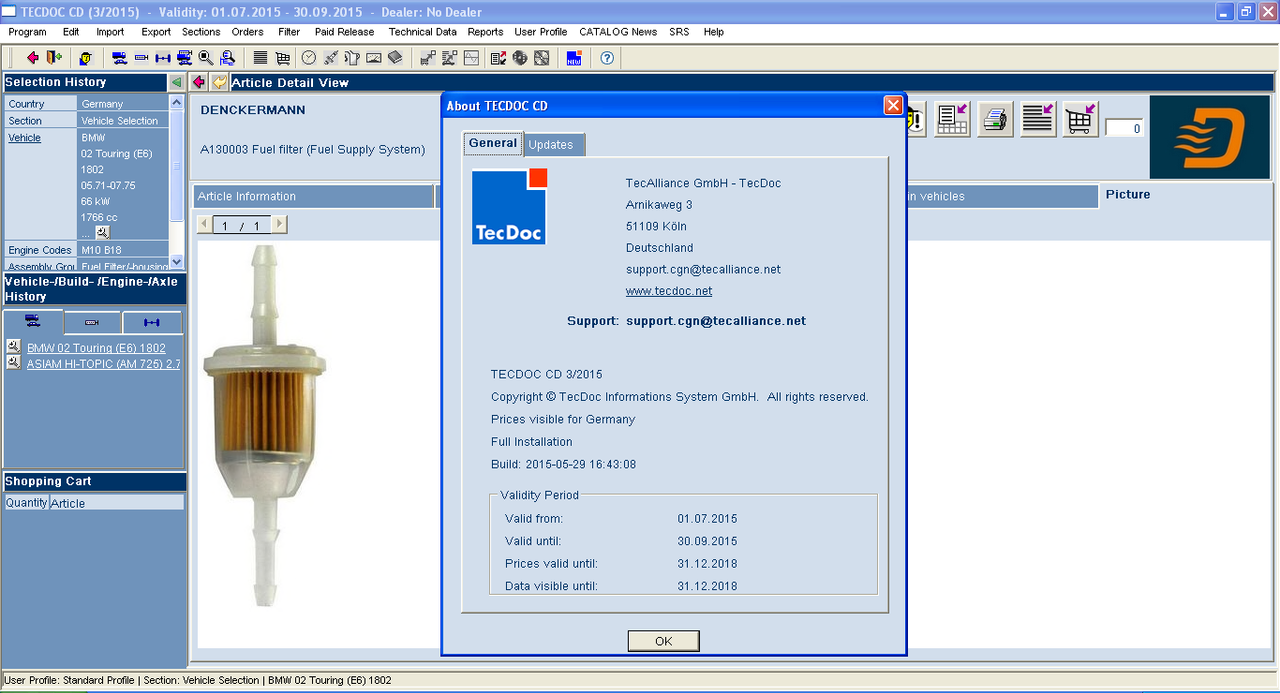Click the NEW catalog news icon

[x=574, y=58]
